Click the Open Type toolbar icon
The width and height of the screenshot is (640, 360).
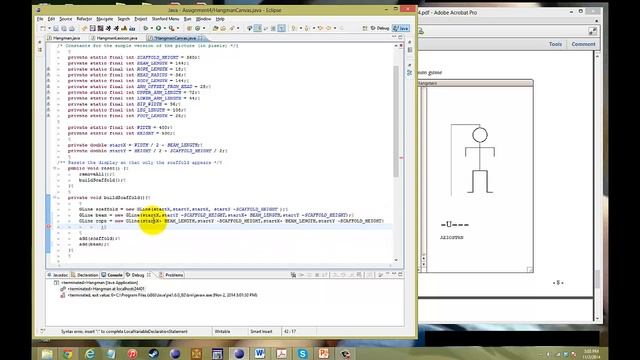click(215, 29)
